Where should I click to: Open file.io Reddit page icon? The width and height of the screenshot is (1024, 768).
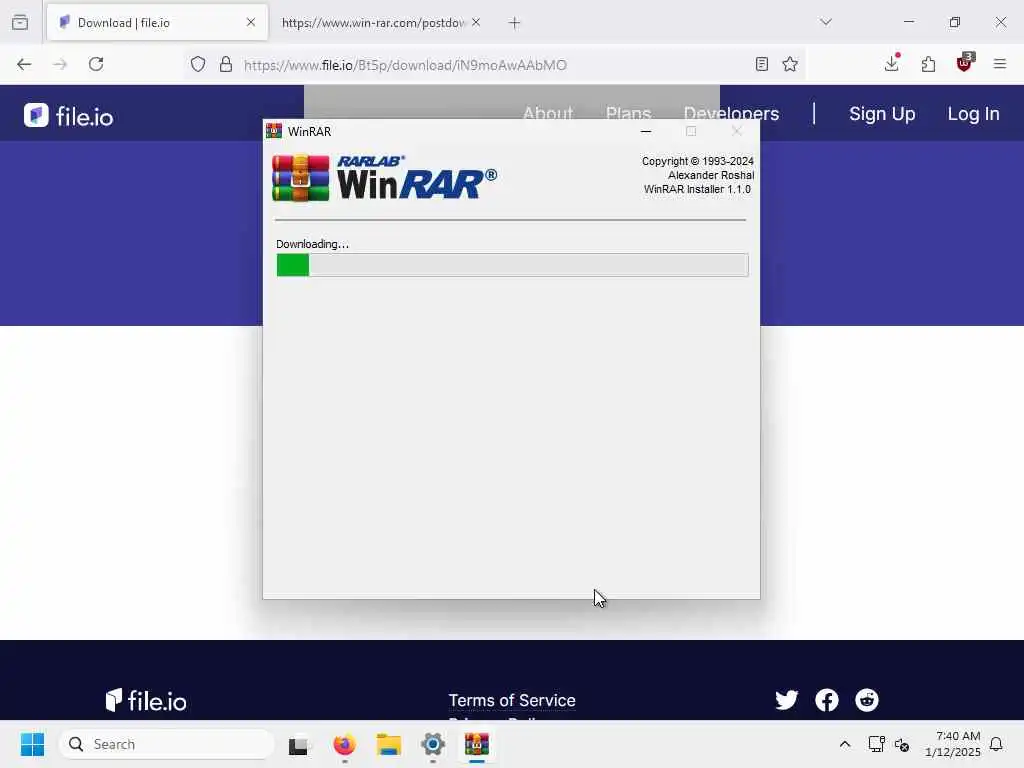(867, 700)
